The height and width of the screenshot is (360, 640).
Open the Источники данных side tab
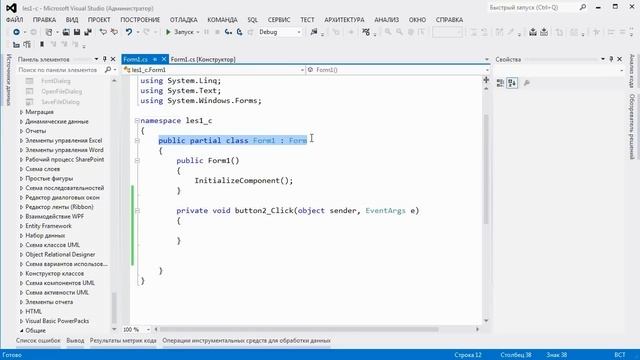coord(9,80)
